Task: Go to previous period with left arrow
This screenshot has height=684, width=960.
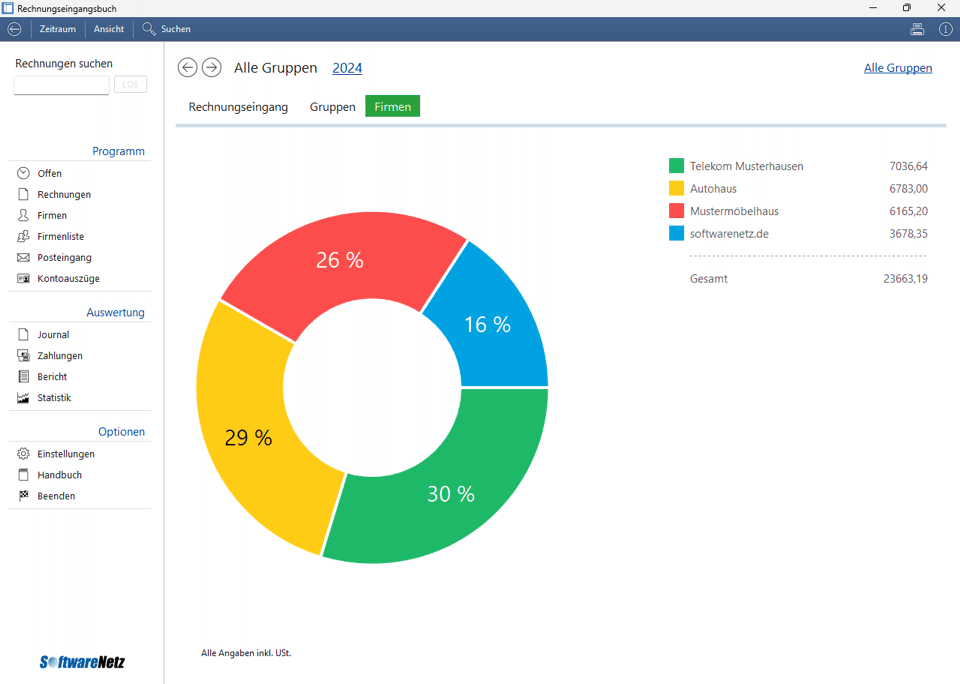Action: click(187, 67)
